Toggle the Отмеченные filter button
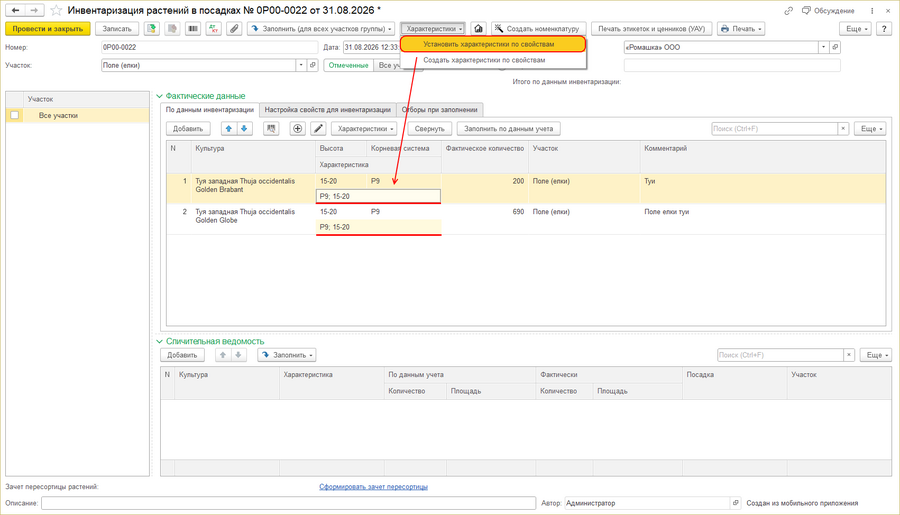Screen dimensions: 900x515 tap(348, 65)
